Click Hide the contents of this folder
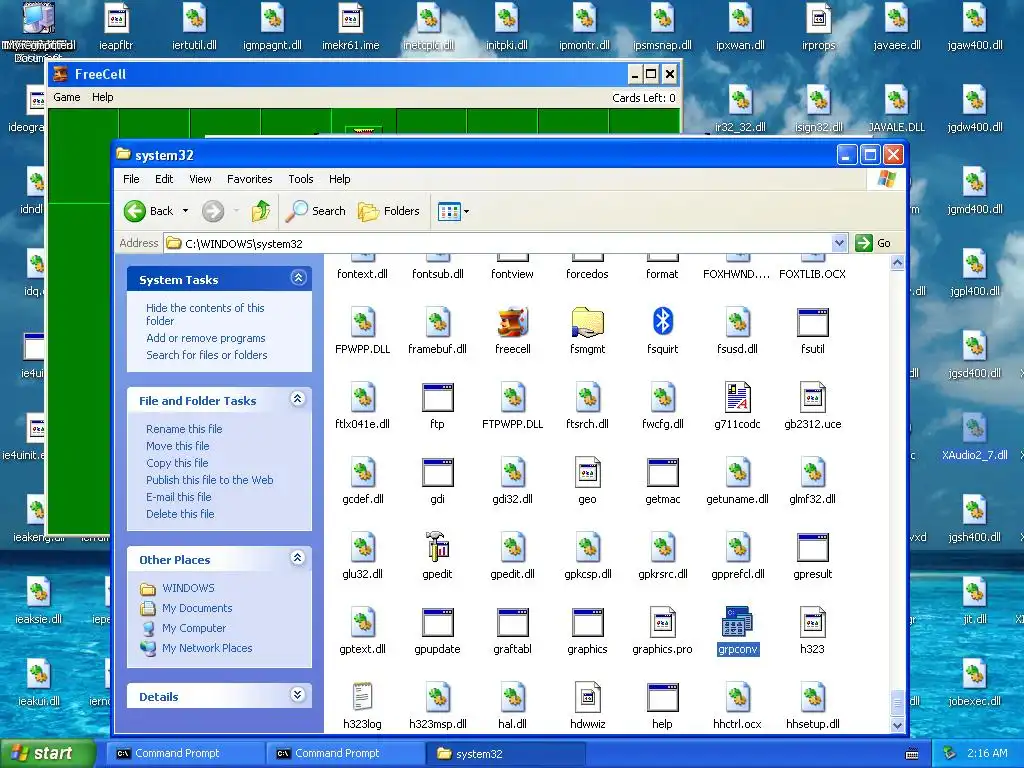The width and height of the screenshot is (1024, 768). tap(205, 314)
